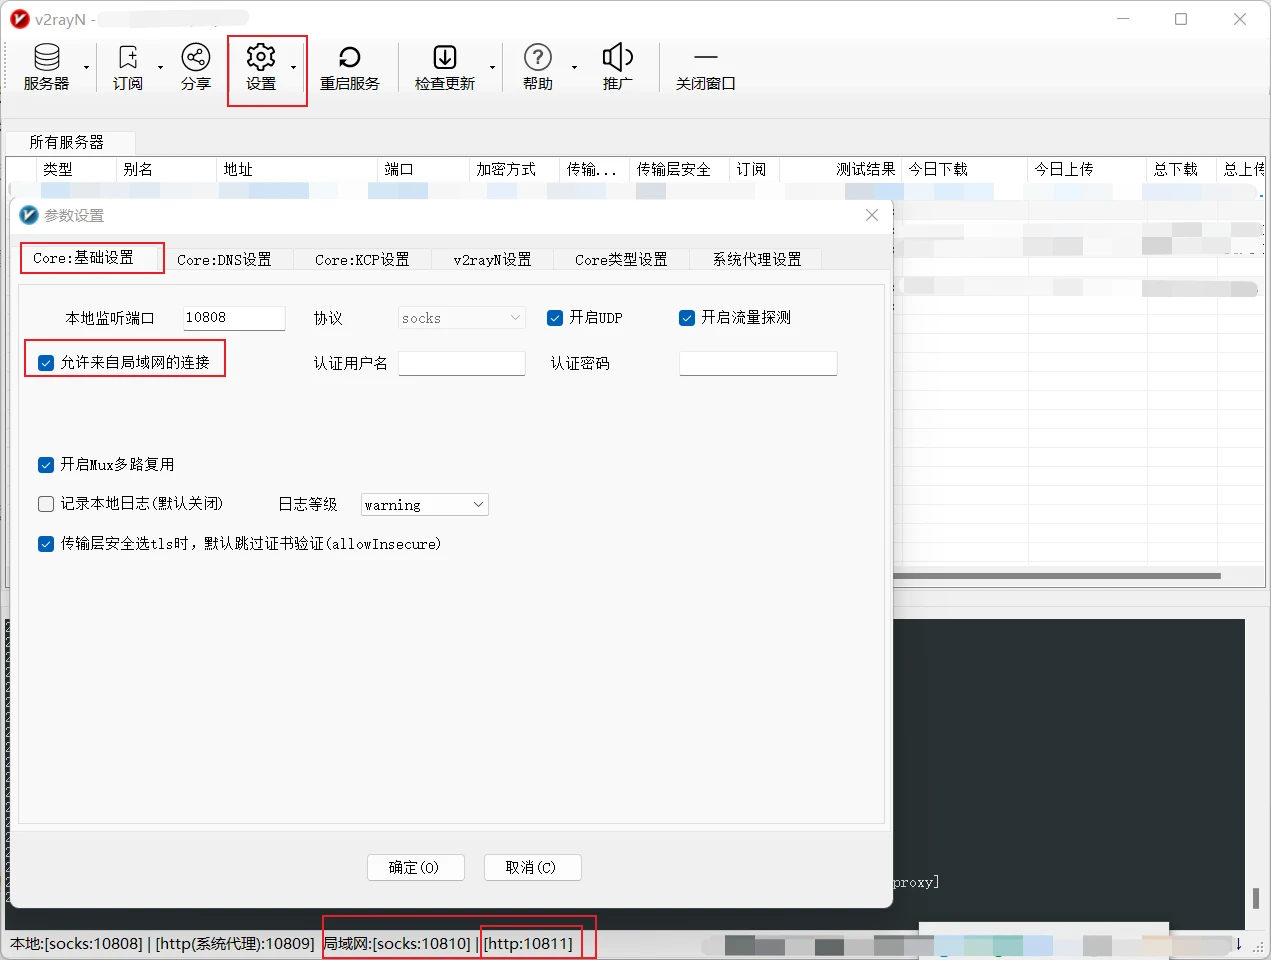
Task: Open the 分享 share icon
Action: coord(196,57)
